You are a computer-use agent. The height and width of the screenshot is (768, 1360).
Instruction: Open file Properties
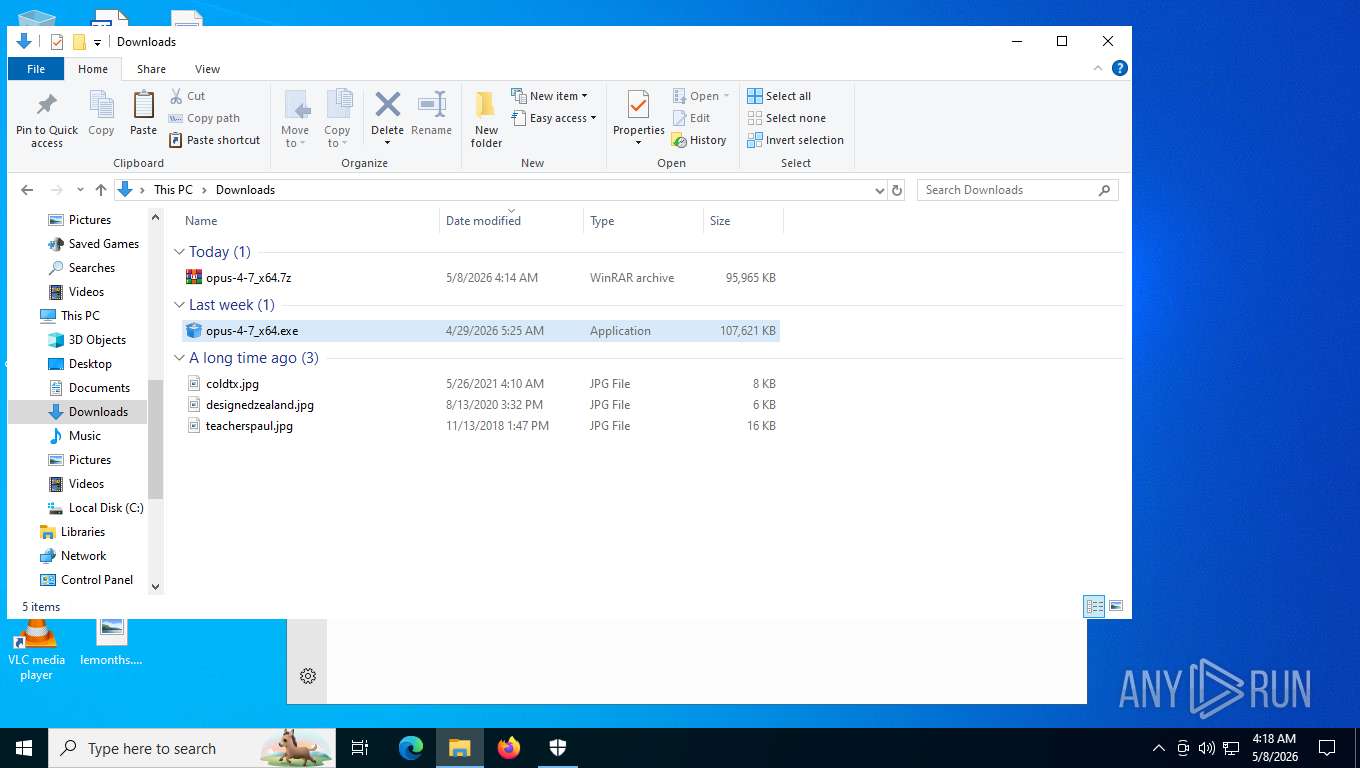tap(638, 120)
